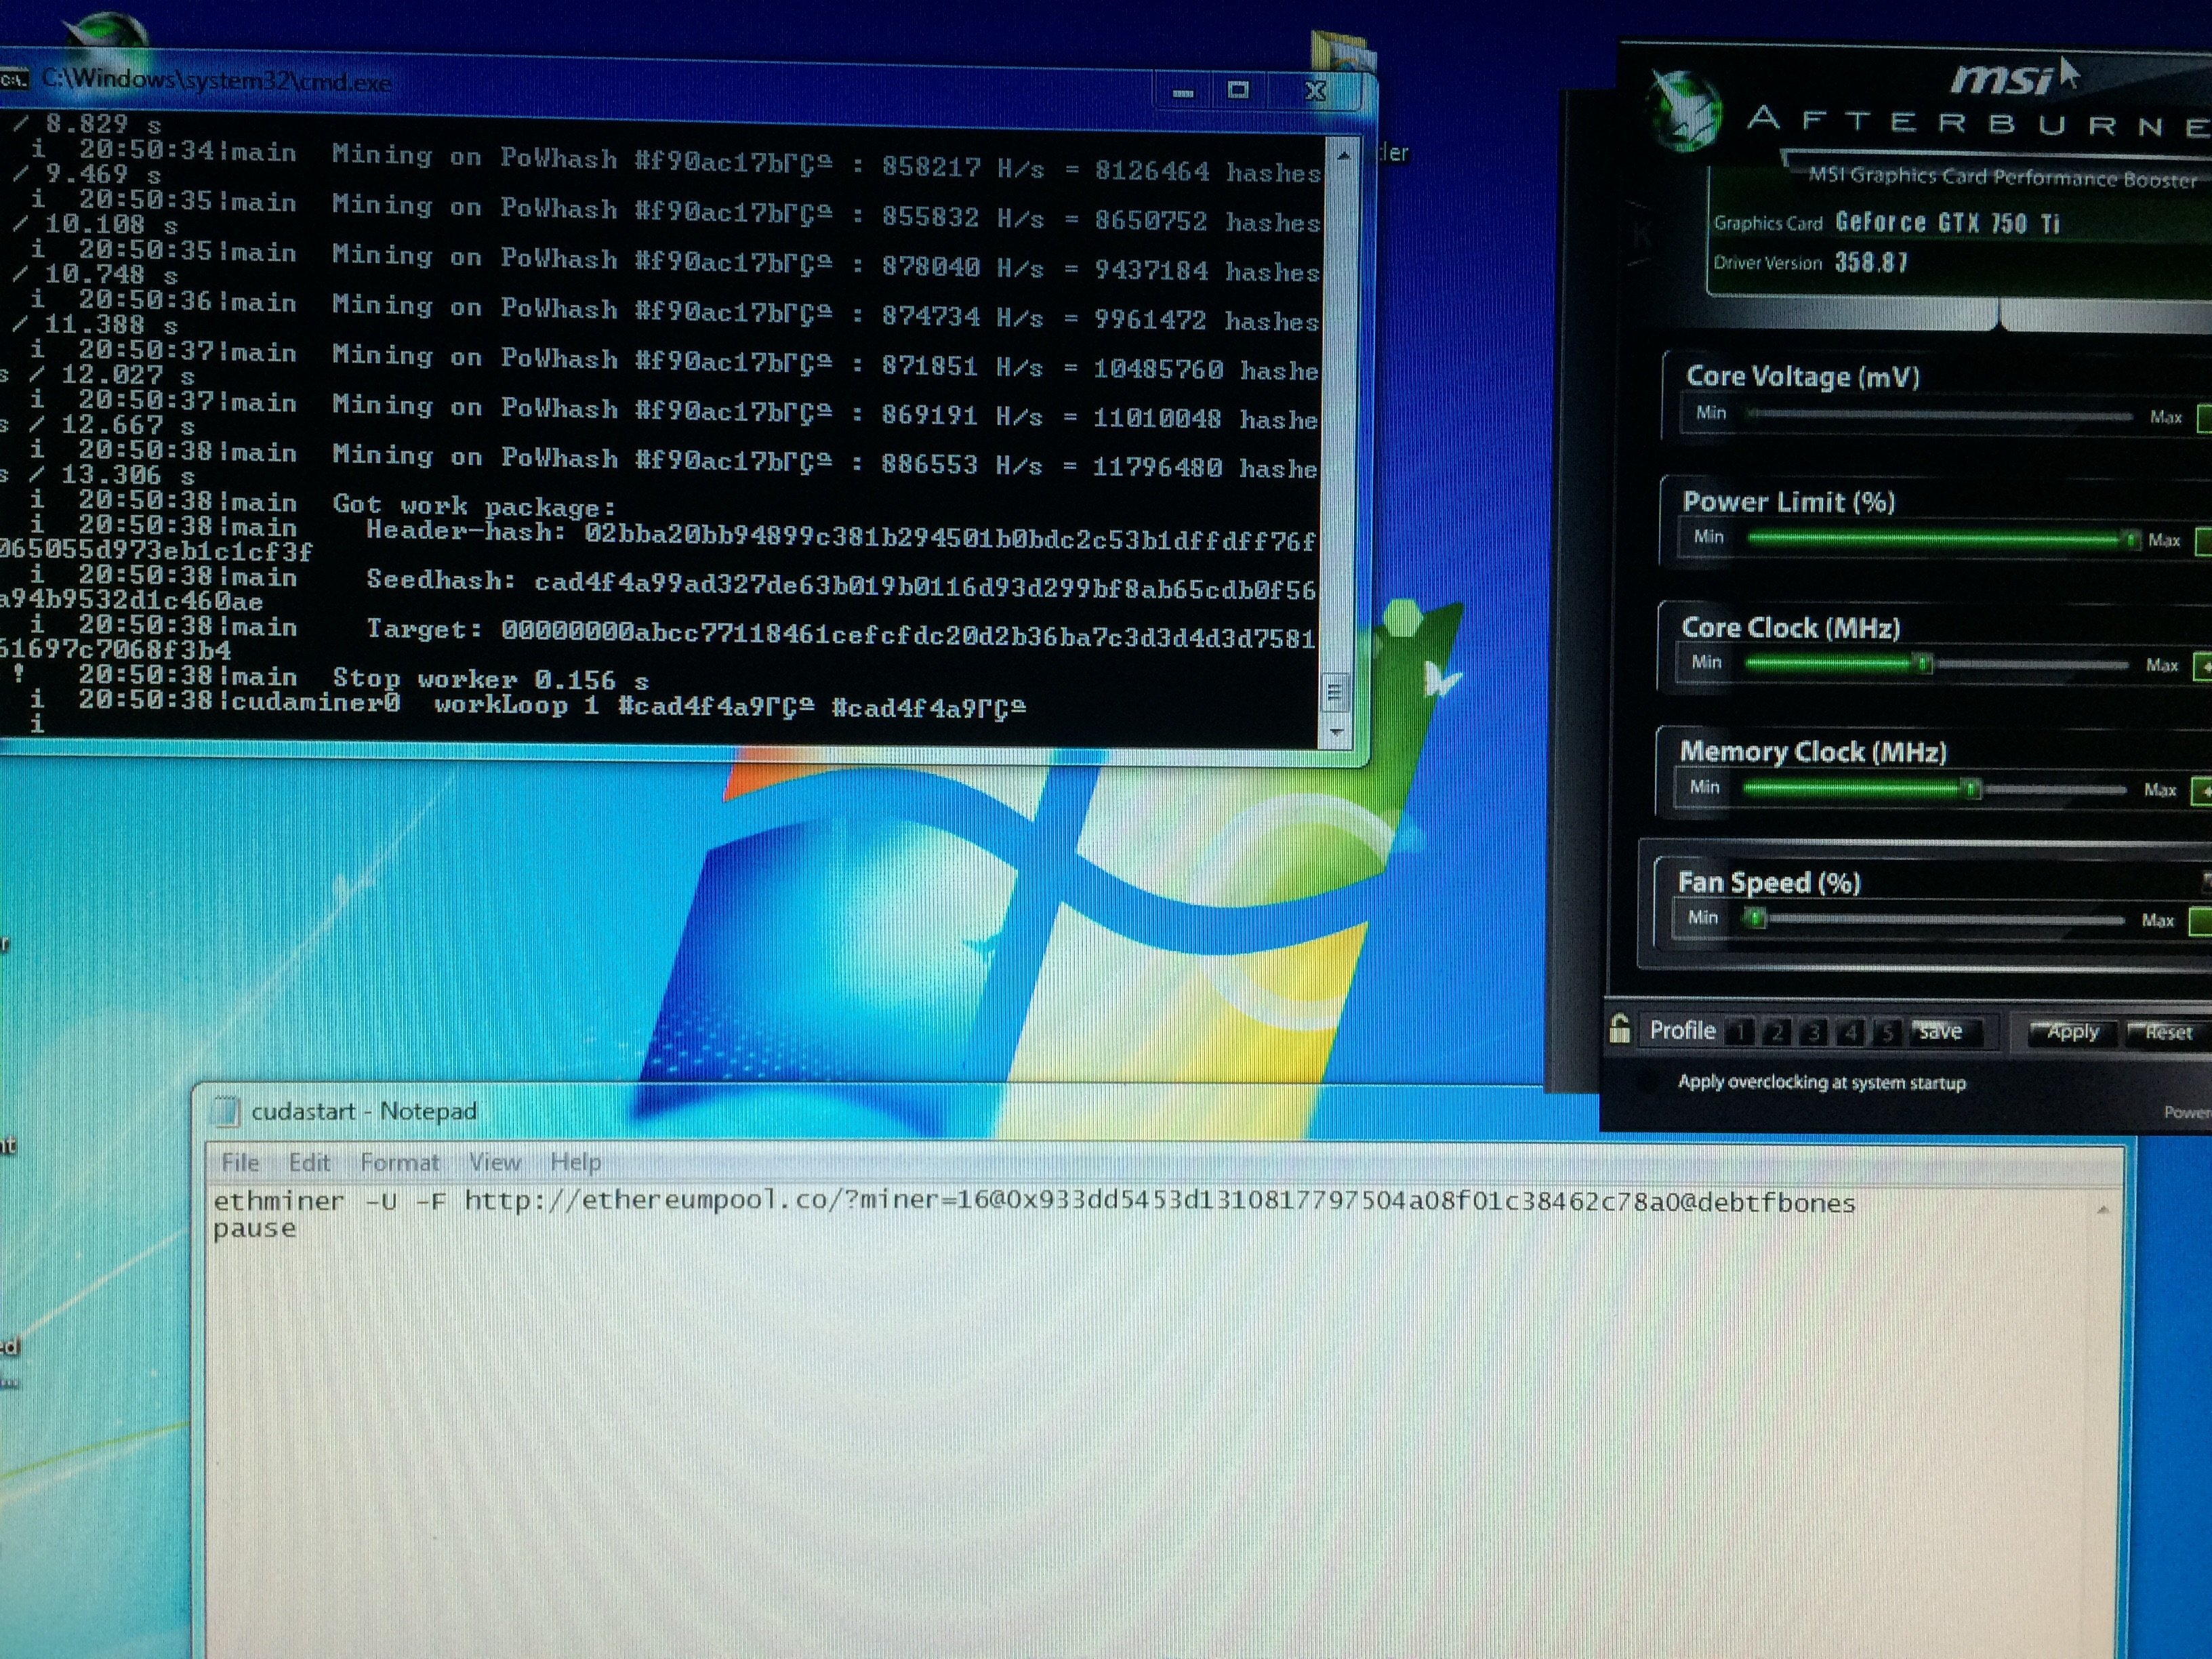Toggle Apply overclocking at system startup
This screenshot has height=1659, width=2212.
click(1821, 1082)
